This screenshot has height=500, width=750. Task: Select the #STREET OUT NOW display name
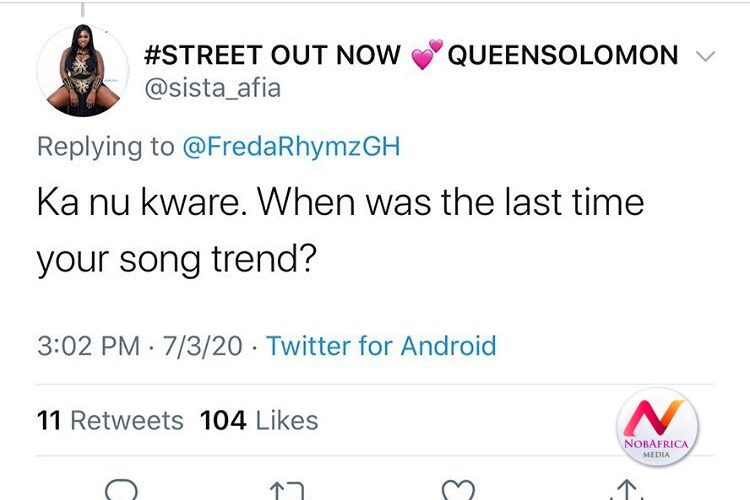[x=274, y=56]
